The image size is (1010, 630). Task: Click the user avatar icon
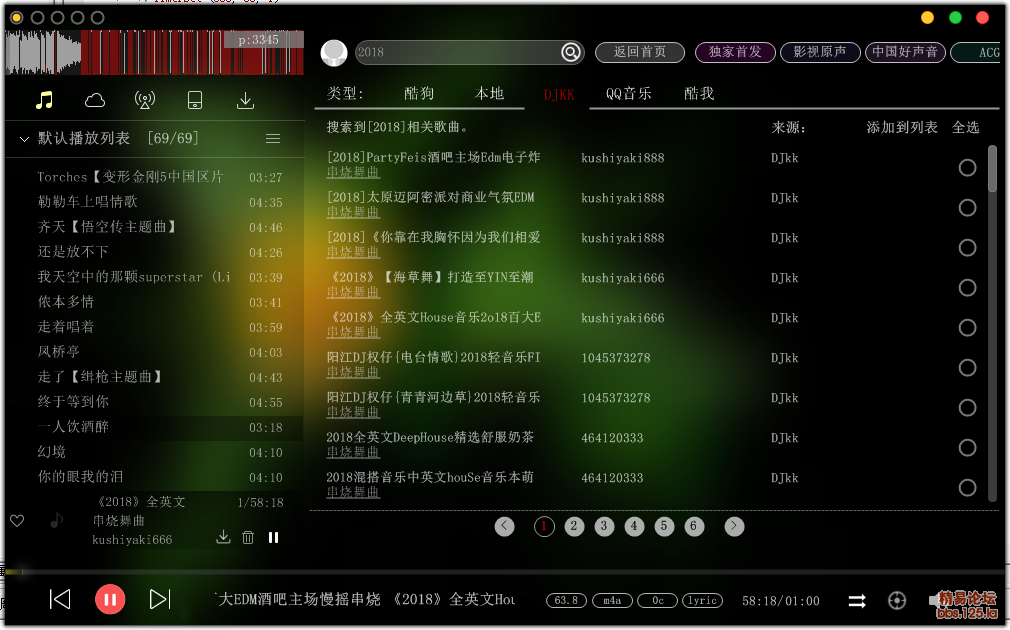334,53
